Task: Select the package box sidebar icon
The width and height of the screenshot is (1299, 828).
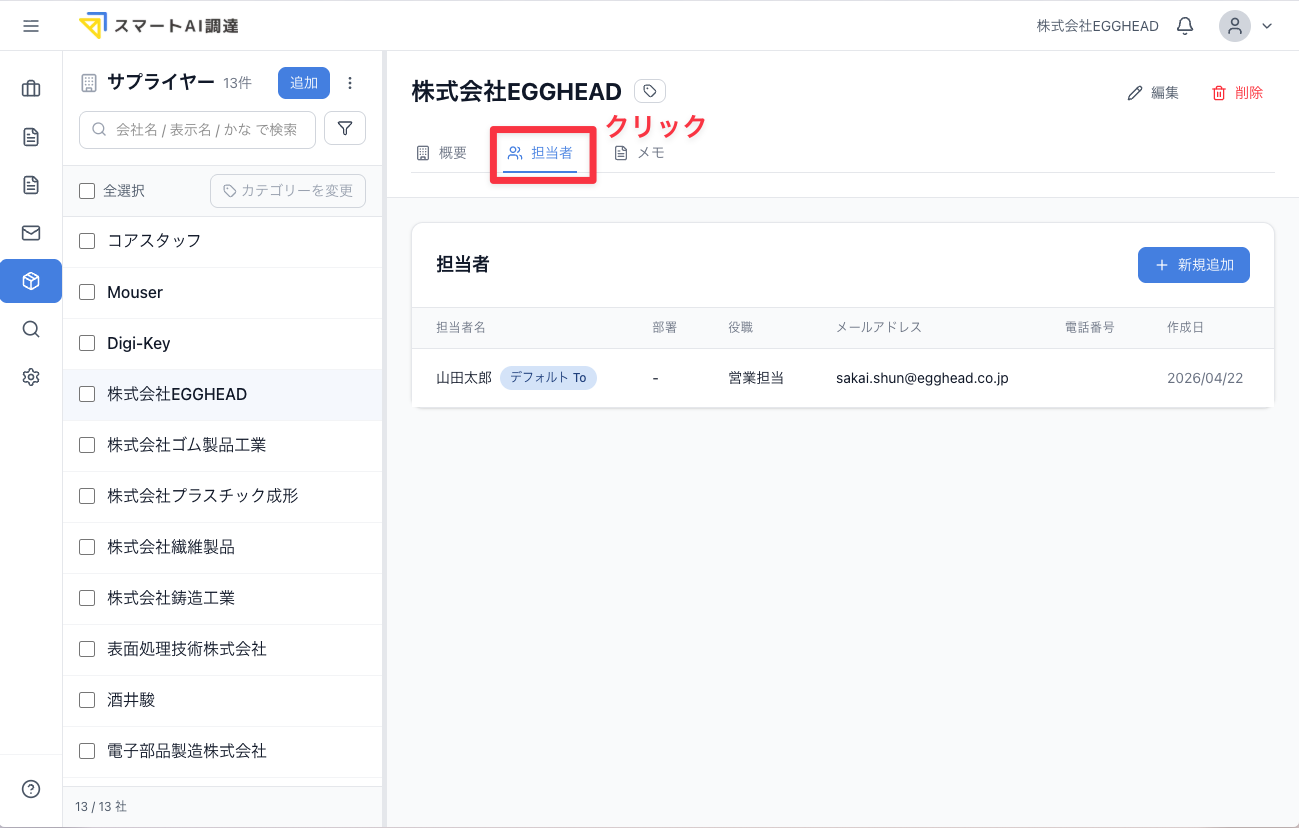Action: pos(31,281)
